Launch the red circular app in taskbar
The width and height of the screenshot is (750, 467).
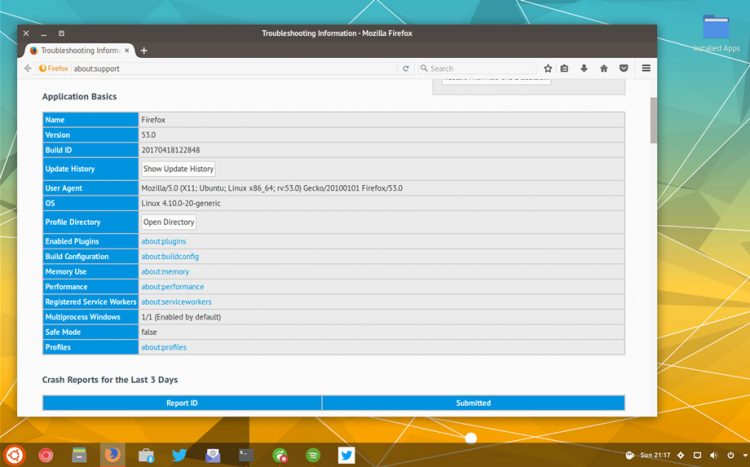[46, 455]
